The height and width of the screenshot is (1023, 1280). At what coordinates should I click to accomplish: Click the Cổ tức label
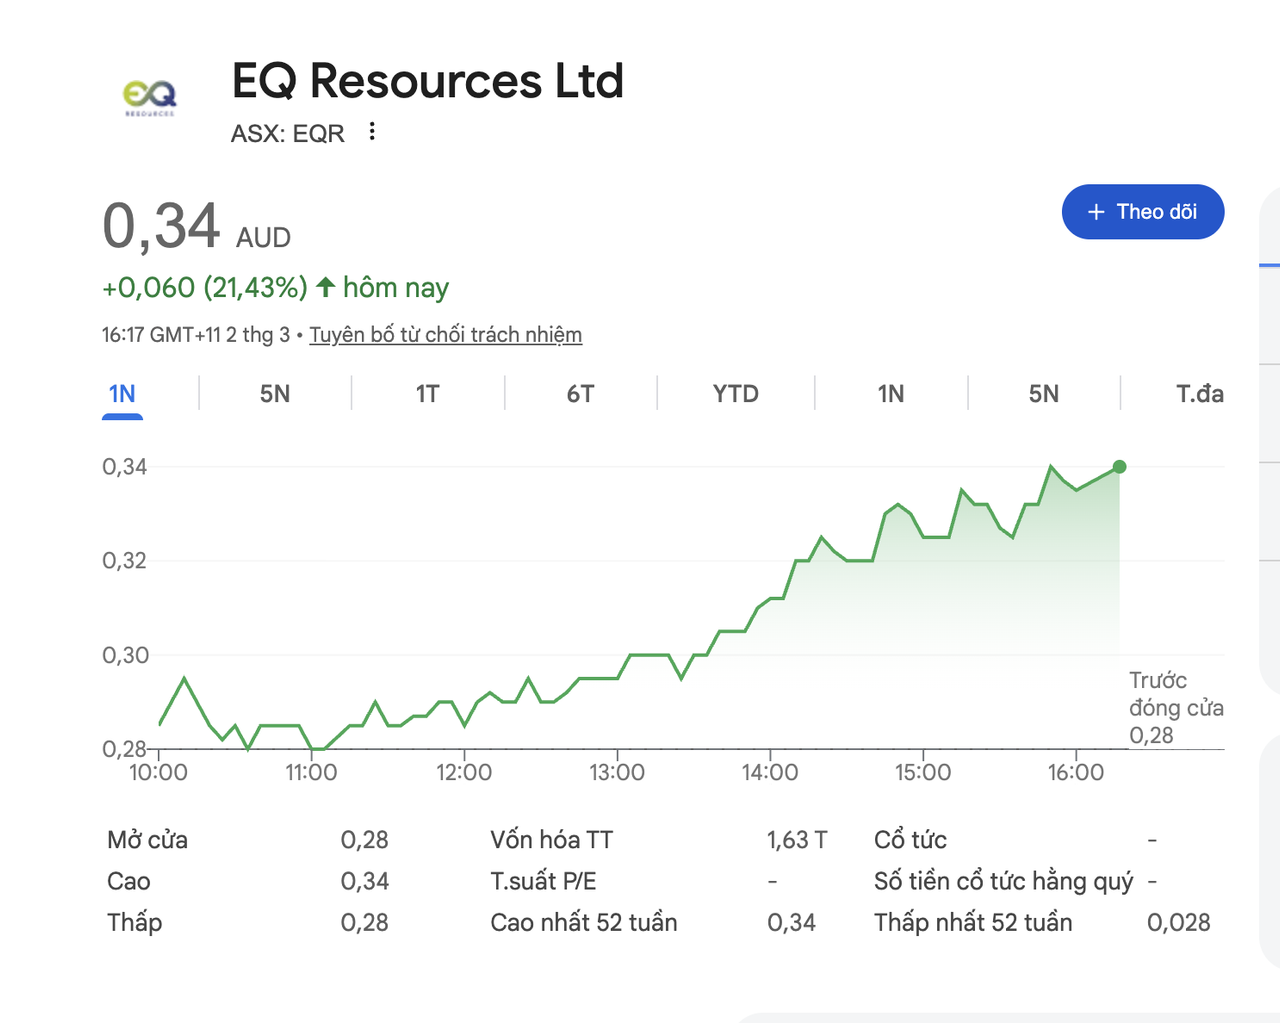[x=910, y=840]
